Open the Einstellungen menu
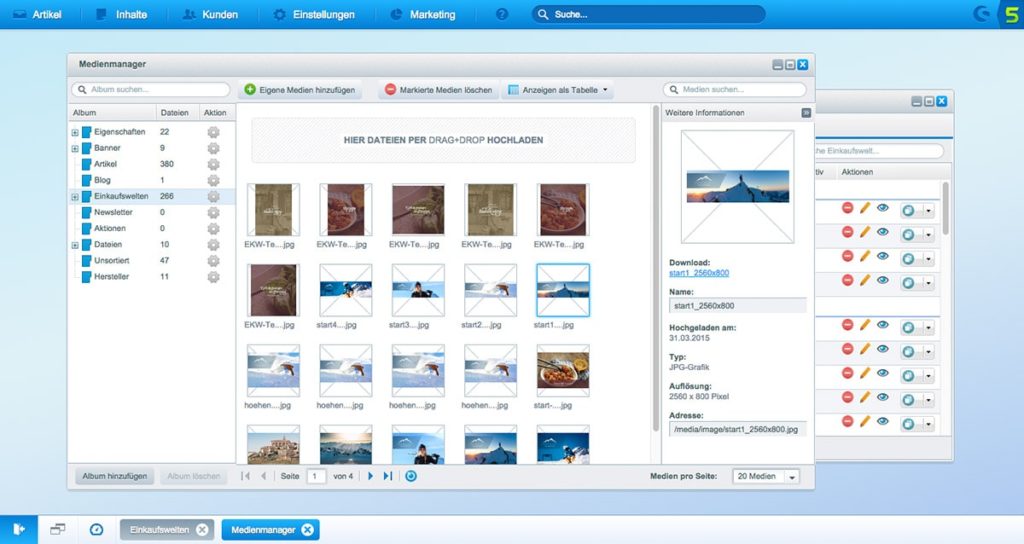Image resolution: width=1024 pixels, height=544 pixels. [313, 14]
